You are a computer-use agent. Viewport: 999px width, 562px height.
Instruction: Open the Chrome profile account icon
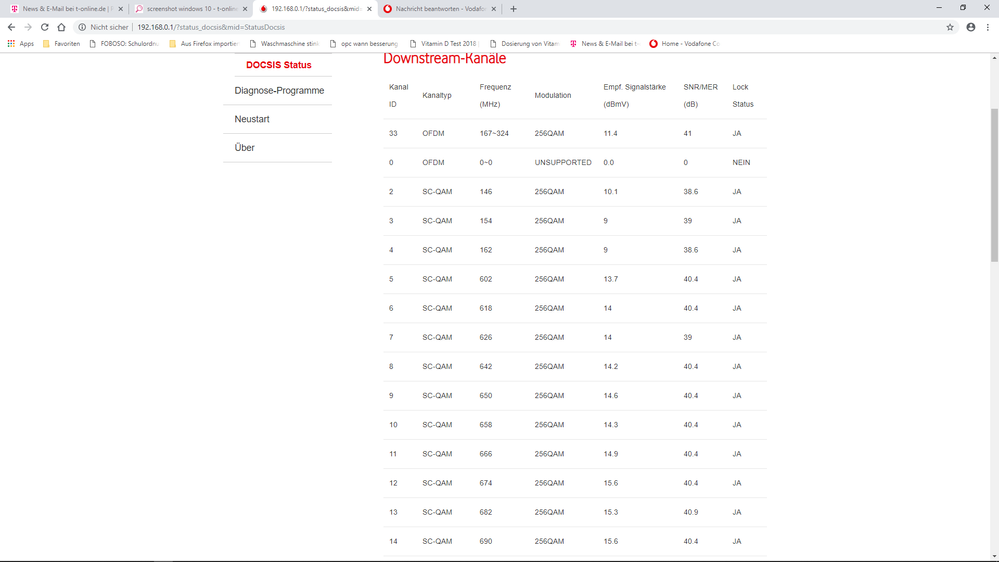(970, 27)
